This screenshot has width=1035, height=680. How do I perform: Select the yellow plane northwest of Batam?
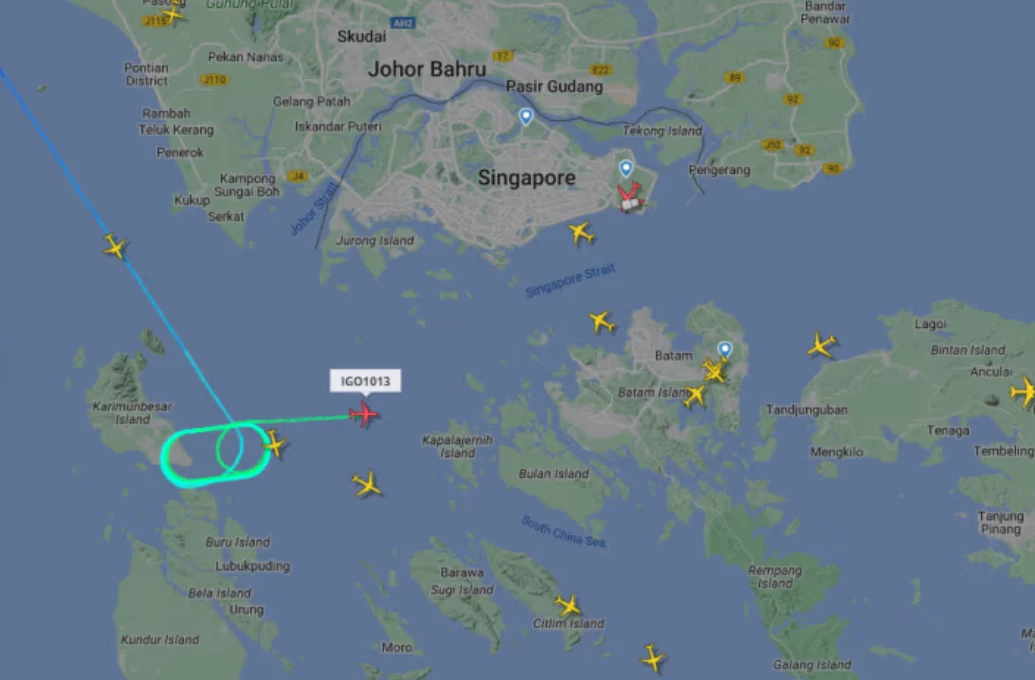(x=601, y=322)
